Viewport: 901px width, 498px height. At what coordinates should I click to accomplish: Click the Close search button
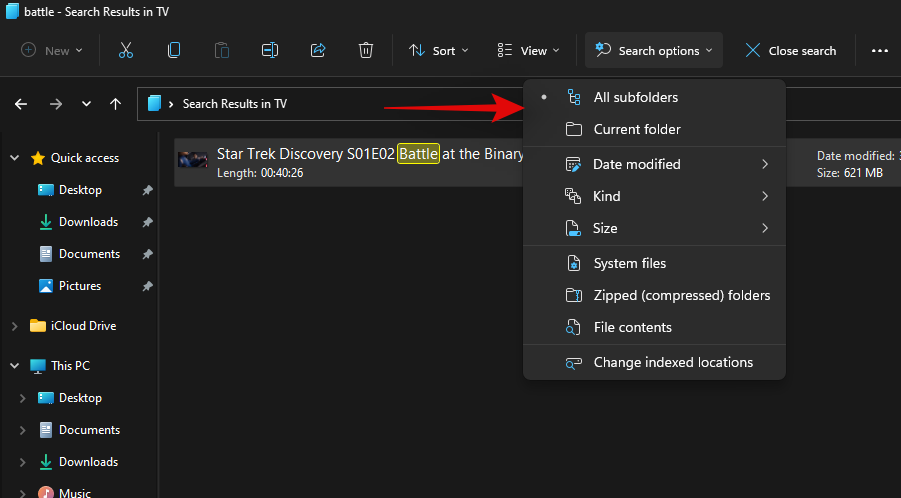[x=790, y=50]
